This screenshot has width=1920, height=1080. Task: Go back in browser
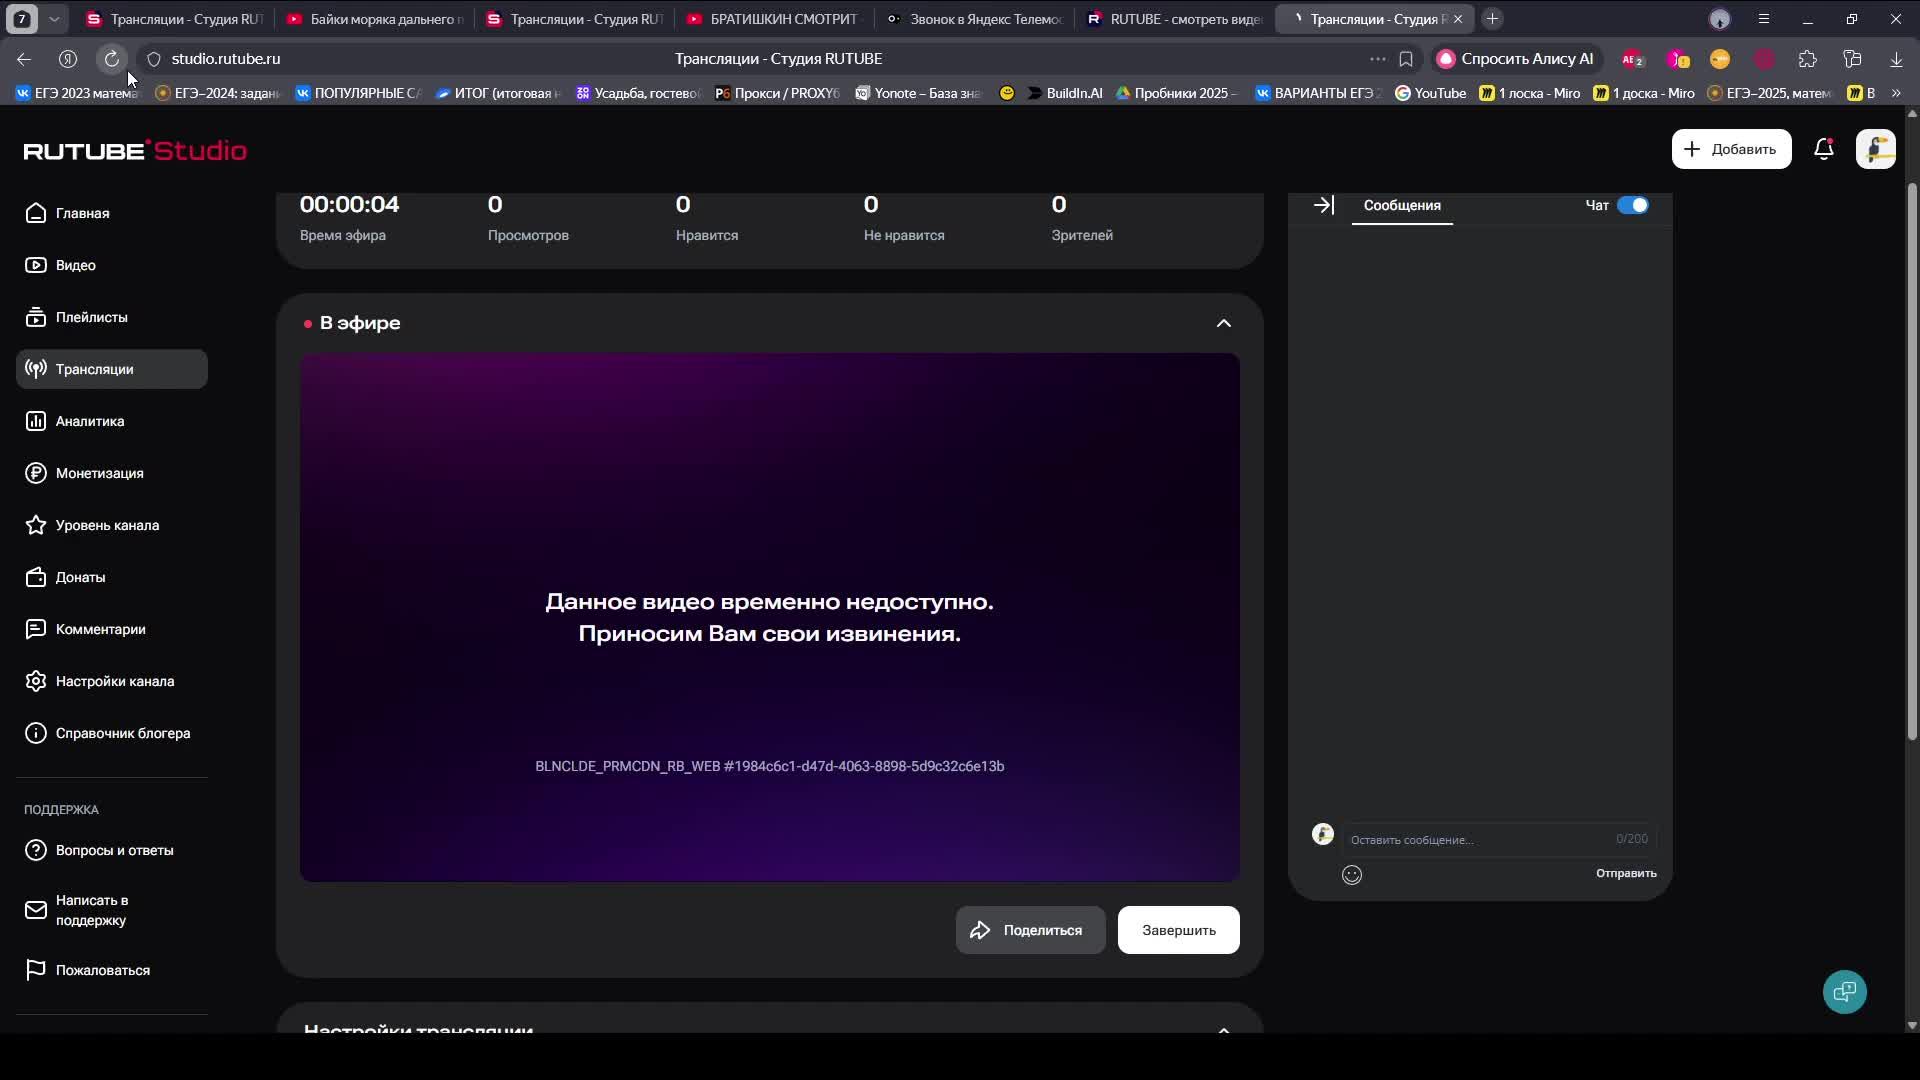click(24, 59)
